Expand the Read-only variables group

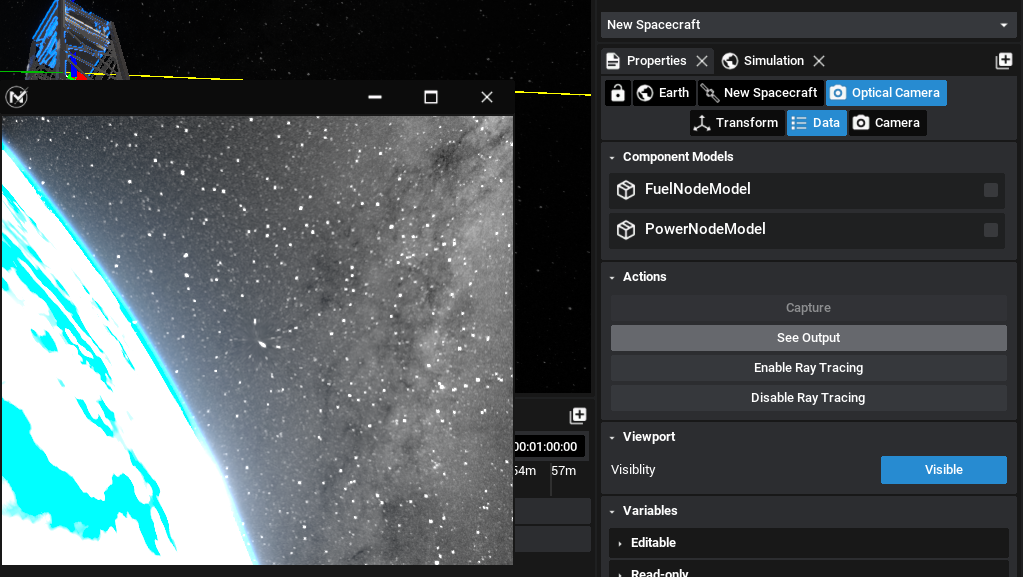point(808,570)
